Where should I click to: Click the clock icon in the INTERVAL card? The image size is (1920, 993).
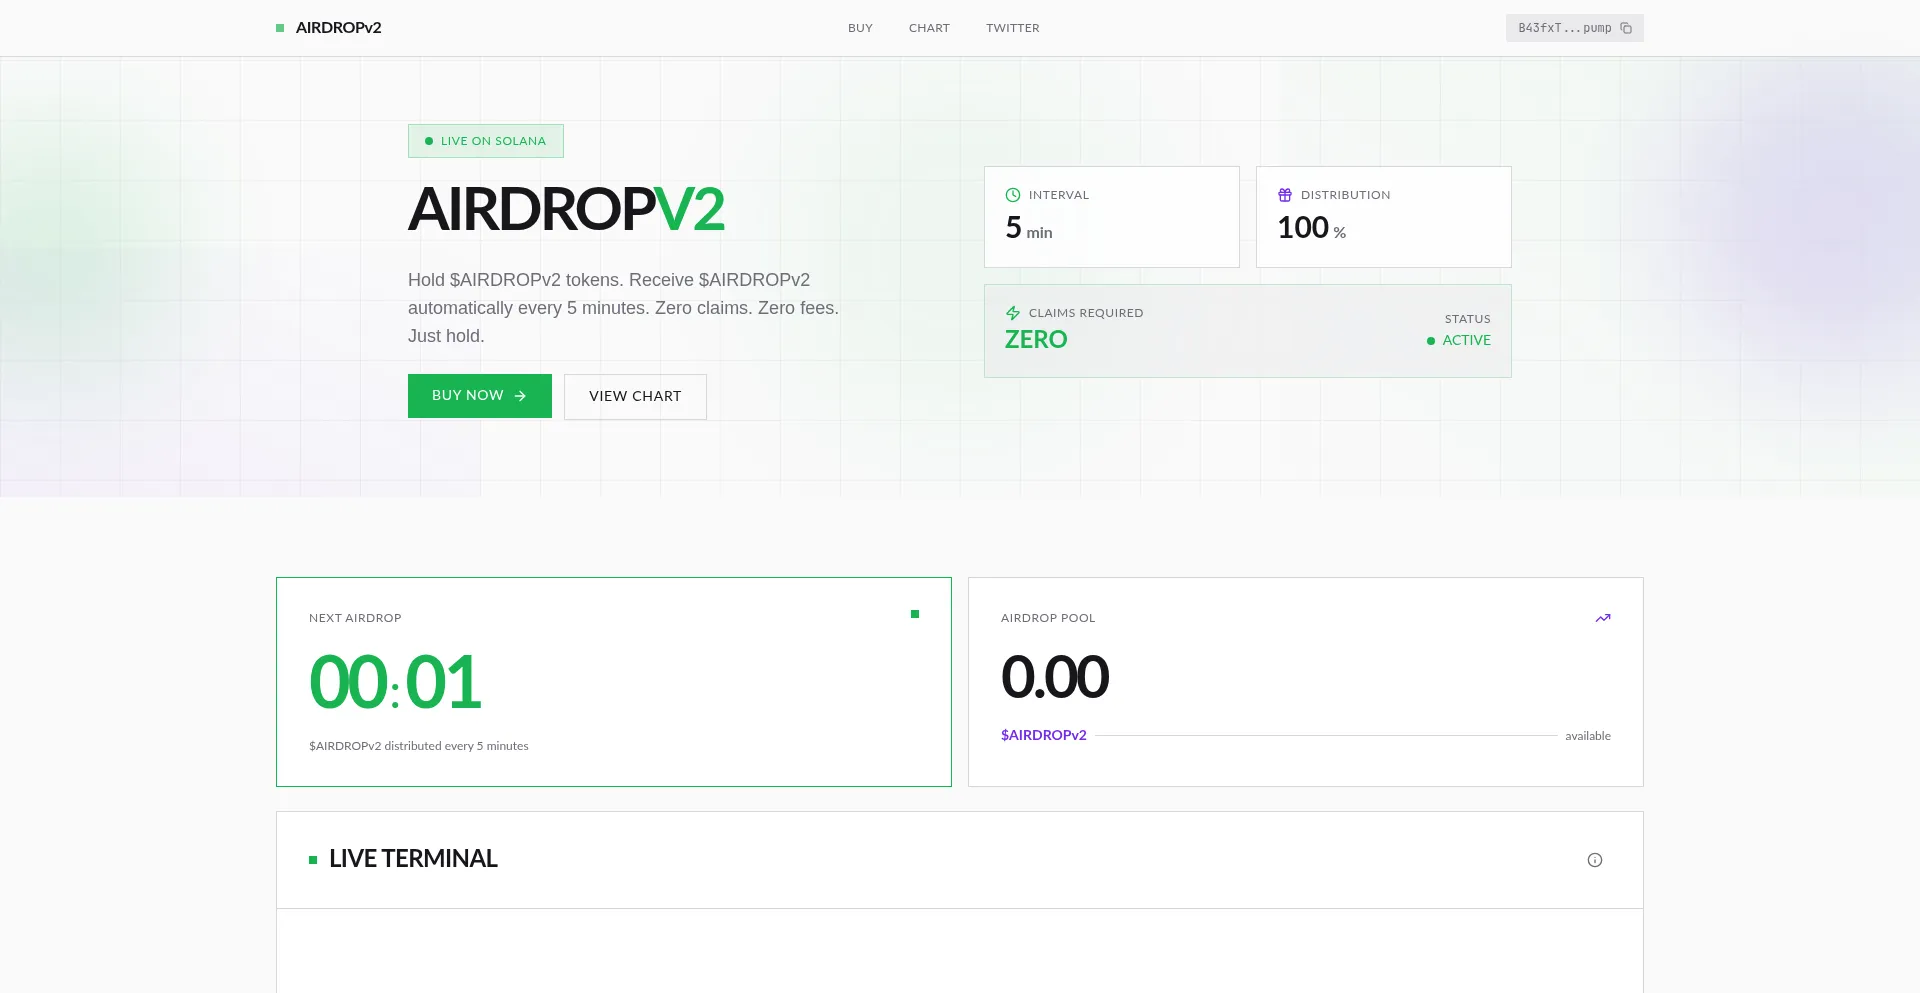[1013, 195]
